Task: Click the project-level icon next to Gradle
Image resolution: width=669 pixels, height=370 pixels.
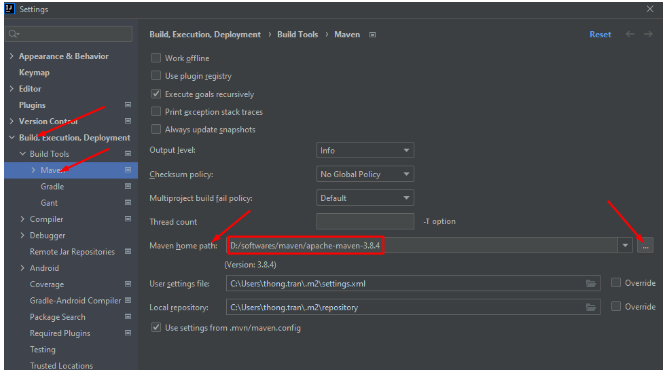Action: pyautogui.click(x=128, y=186)
